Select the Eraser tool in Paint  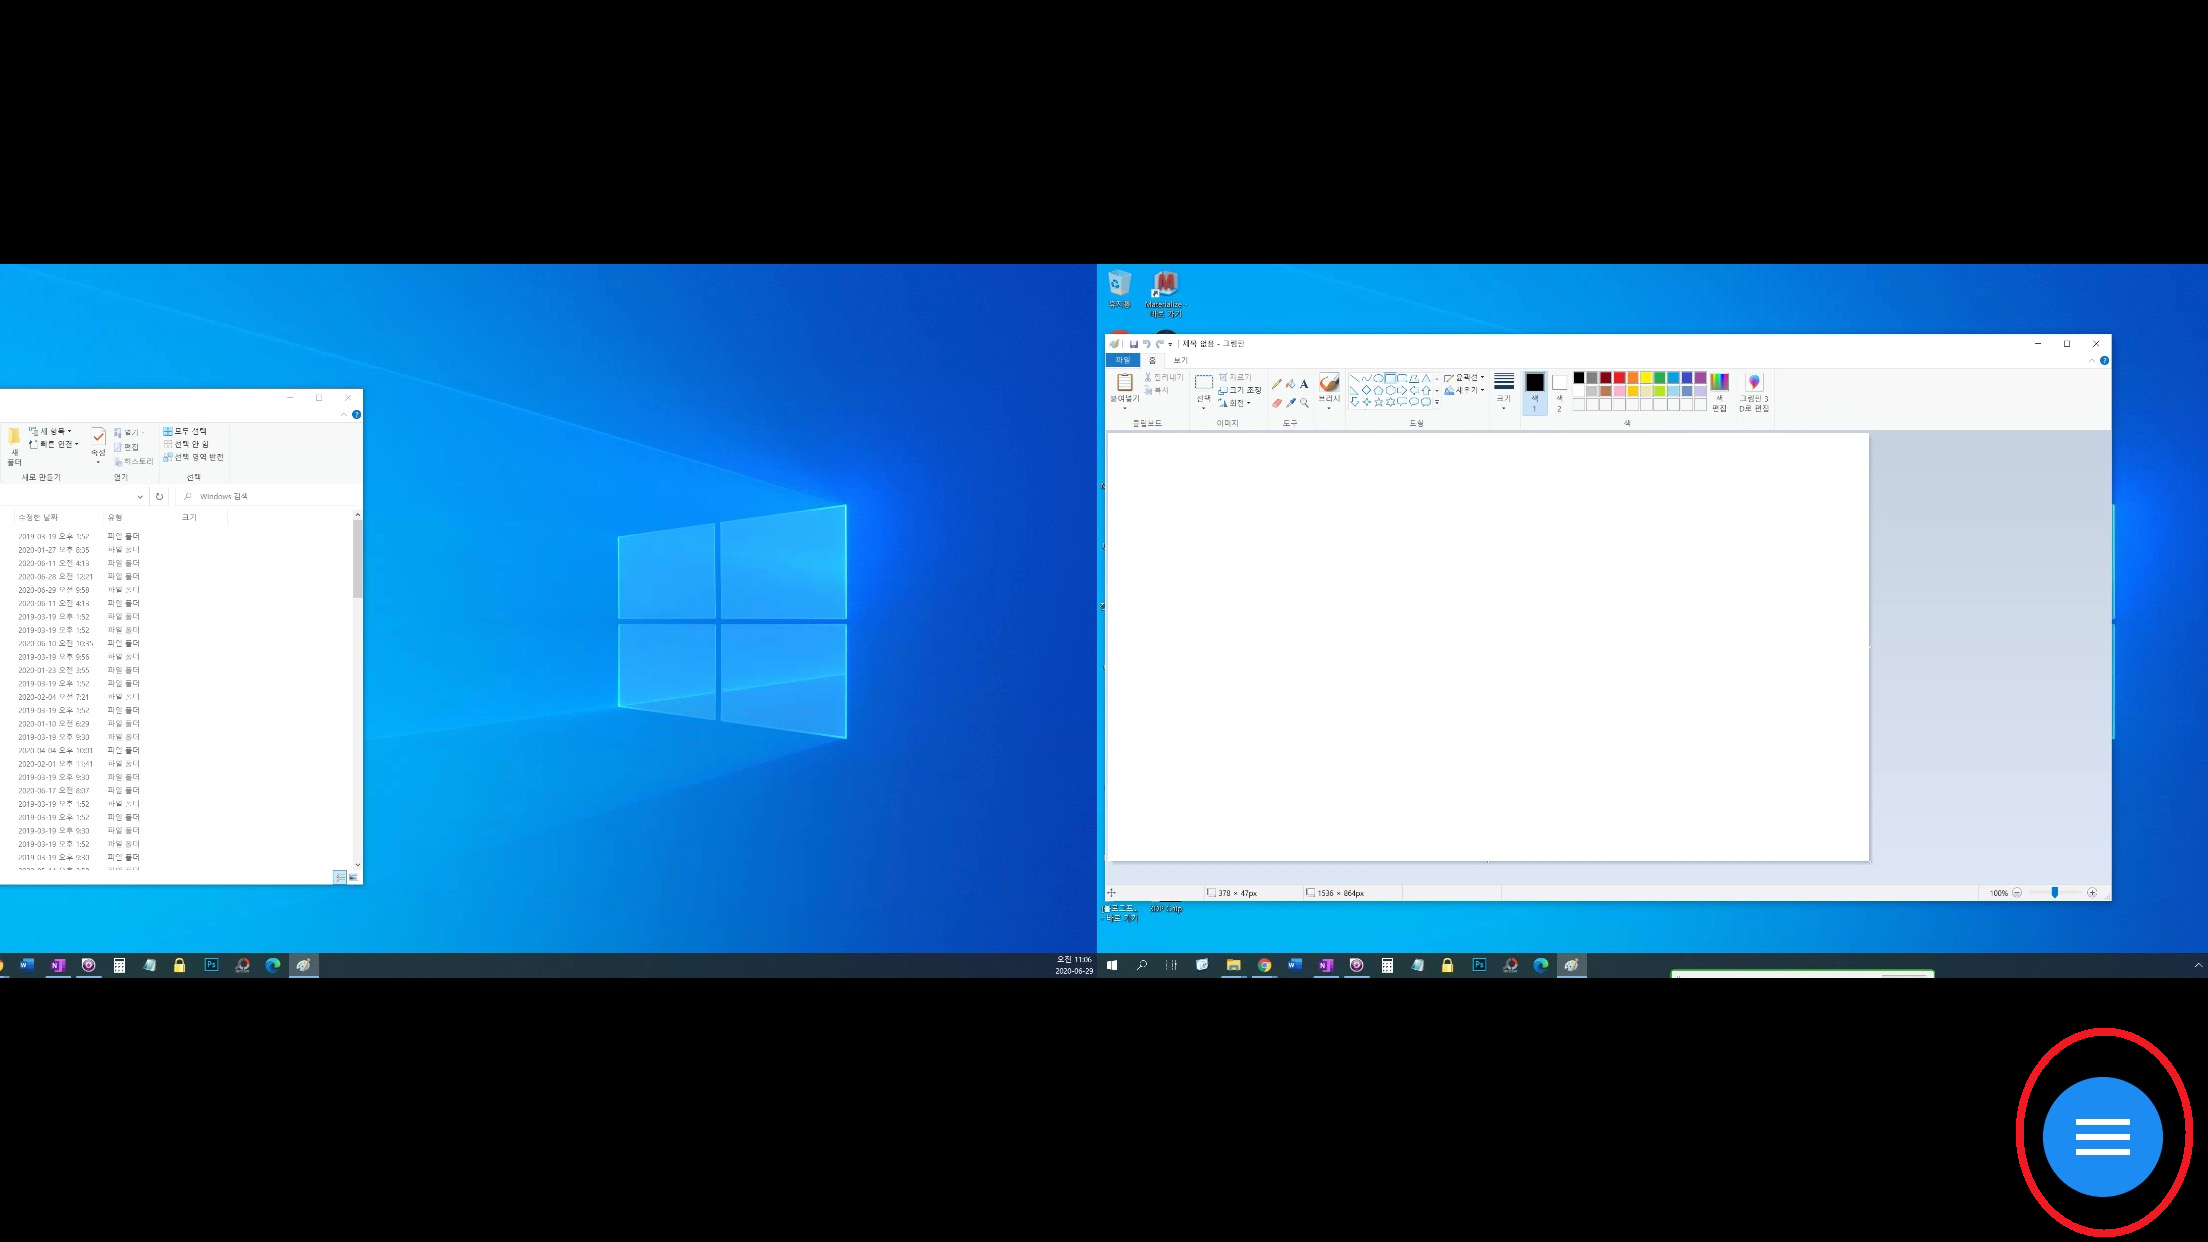tap(1277, 403)
